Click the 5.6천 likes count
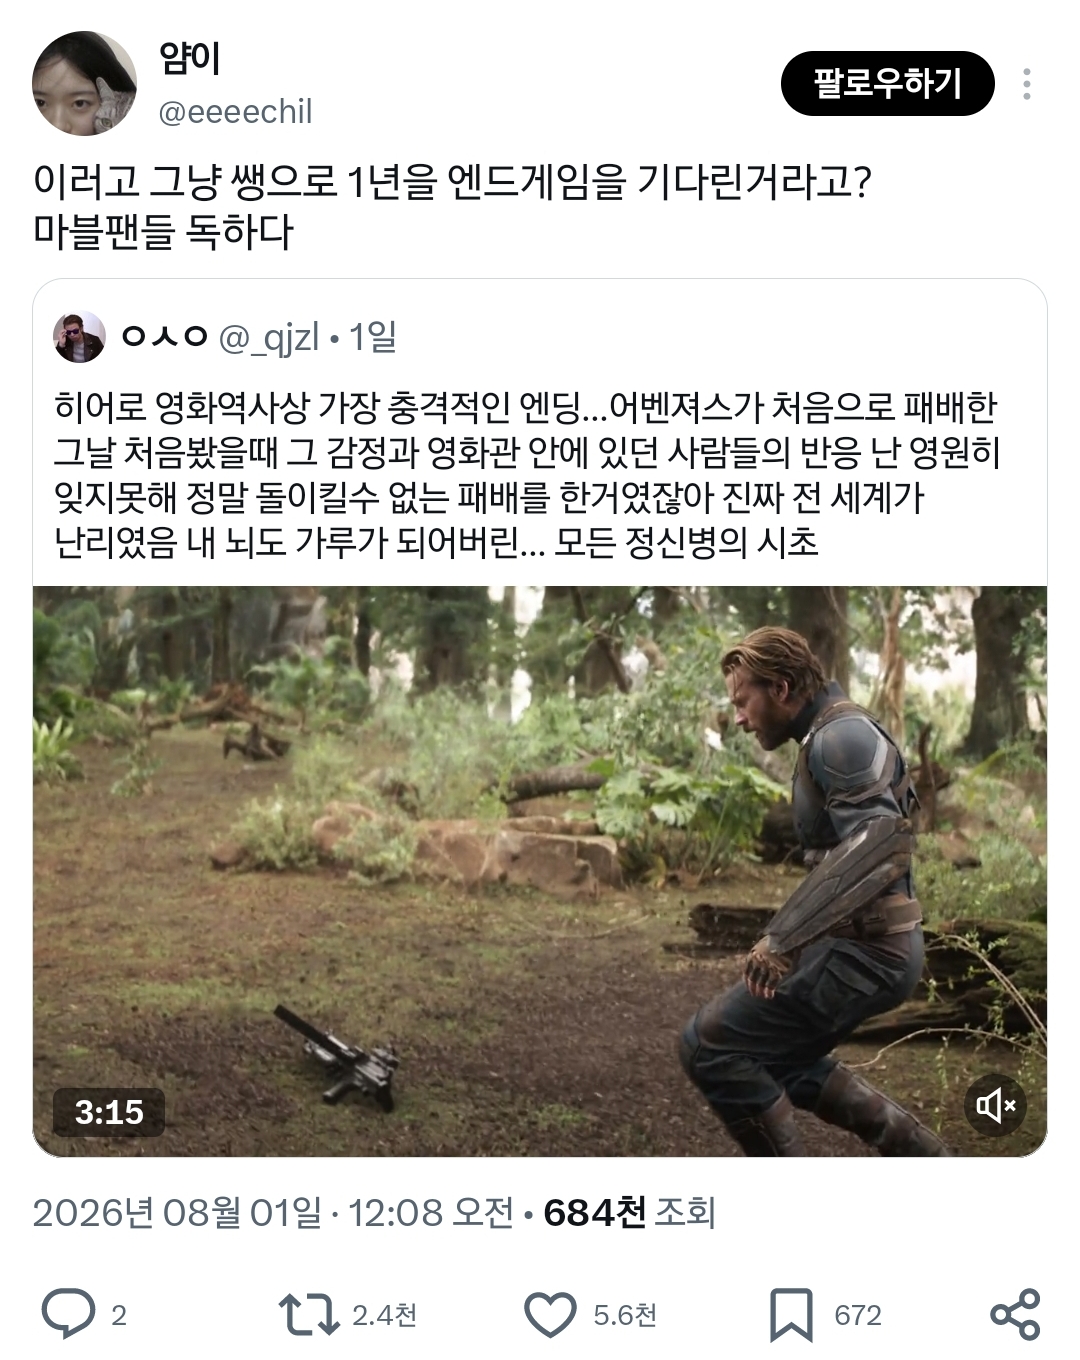 click(625, 1315)
